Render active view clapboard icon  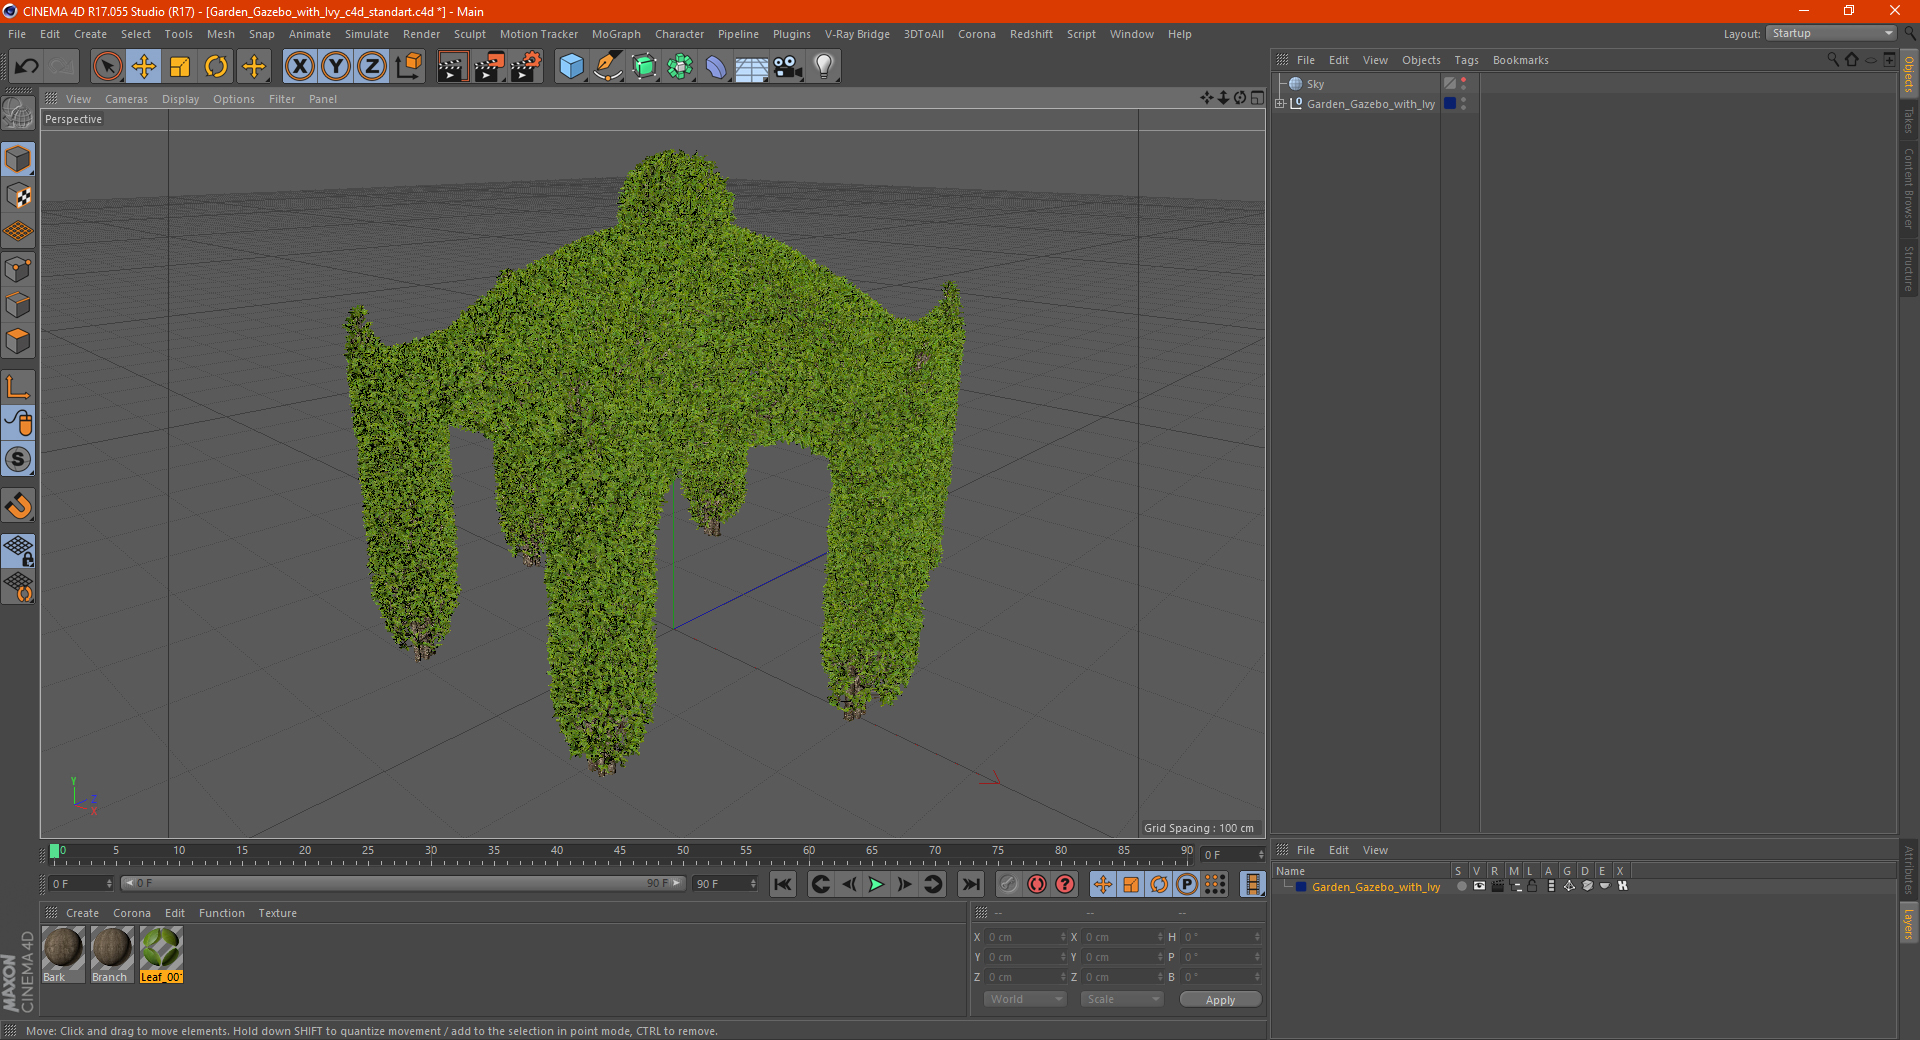(452, 67)
